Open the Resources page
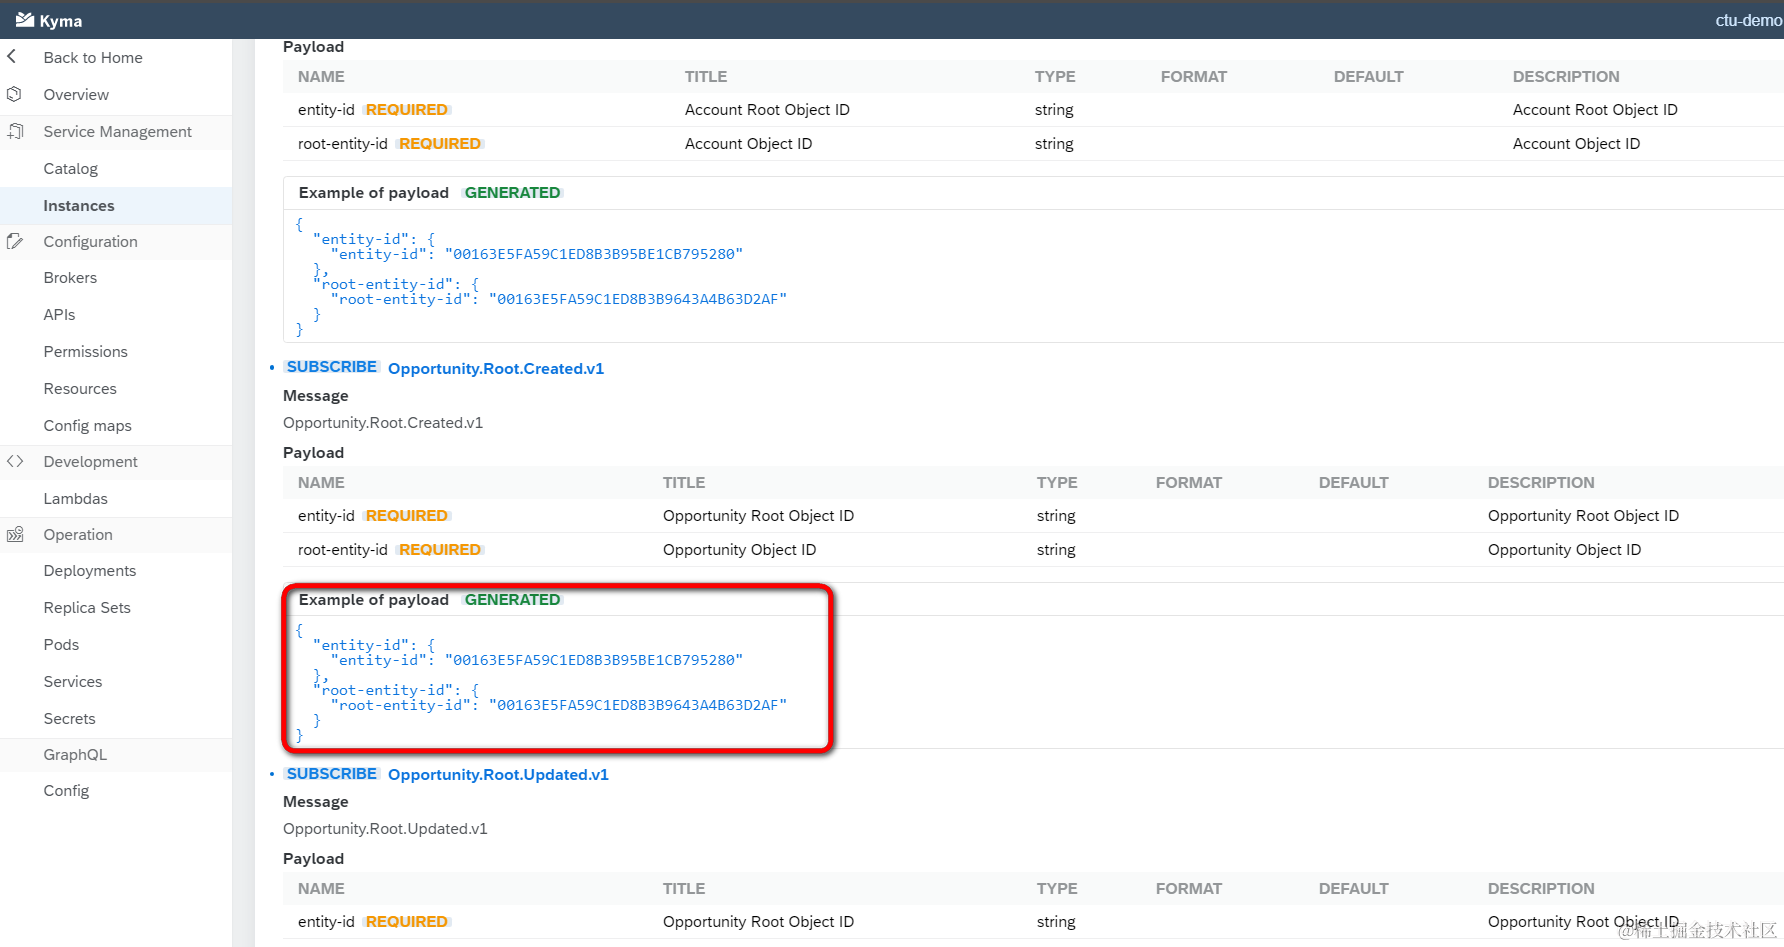Viewport: 1784px width, 947px height. (80, 389)
